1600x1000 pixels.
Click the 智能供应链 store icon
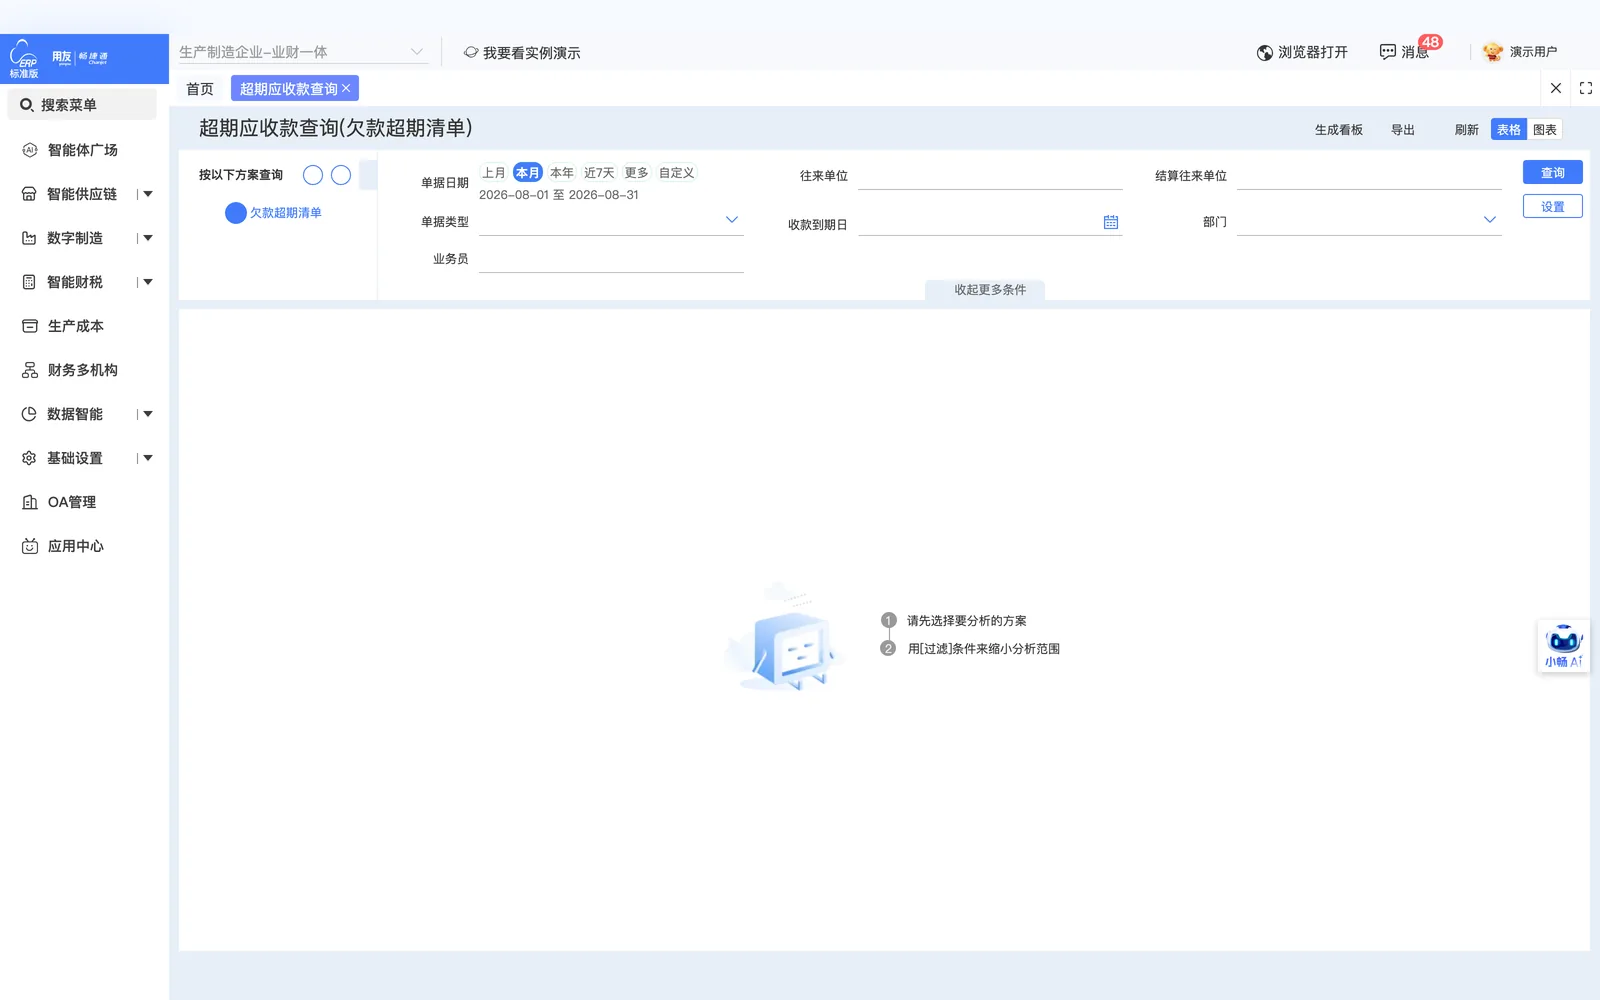(29, 194)
